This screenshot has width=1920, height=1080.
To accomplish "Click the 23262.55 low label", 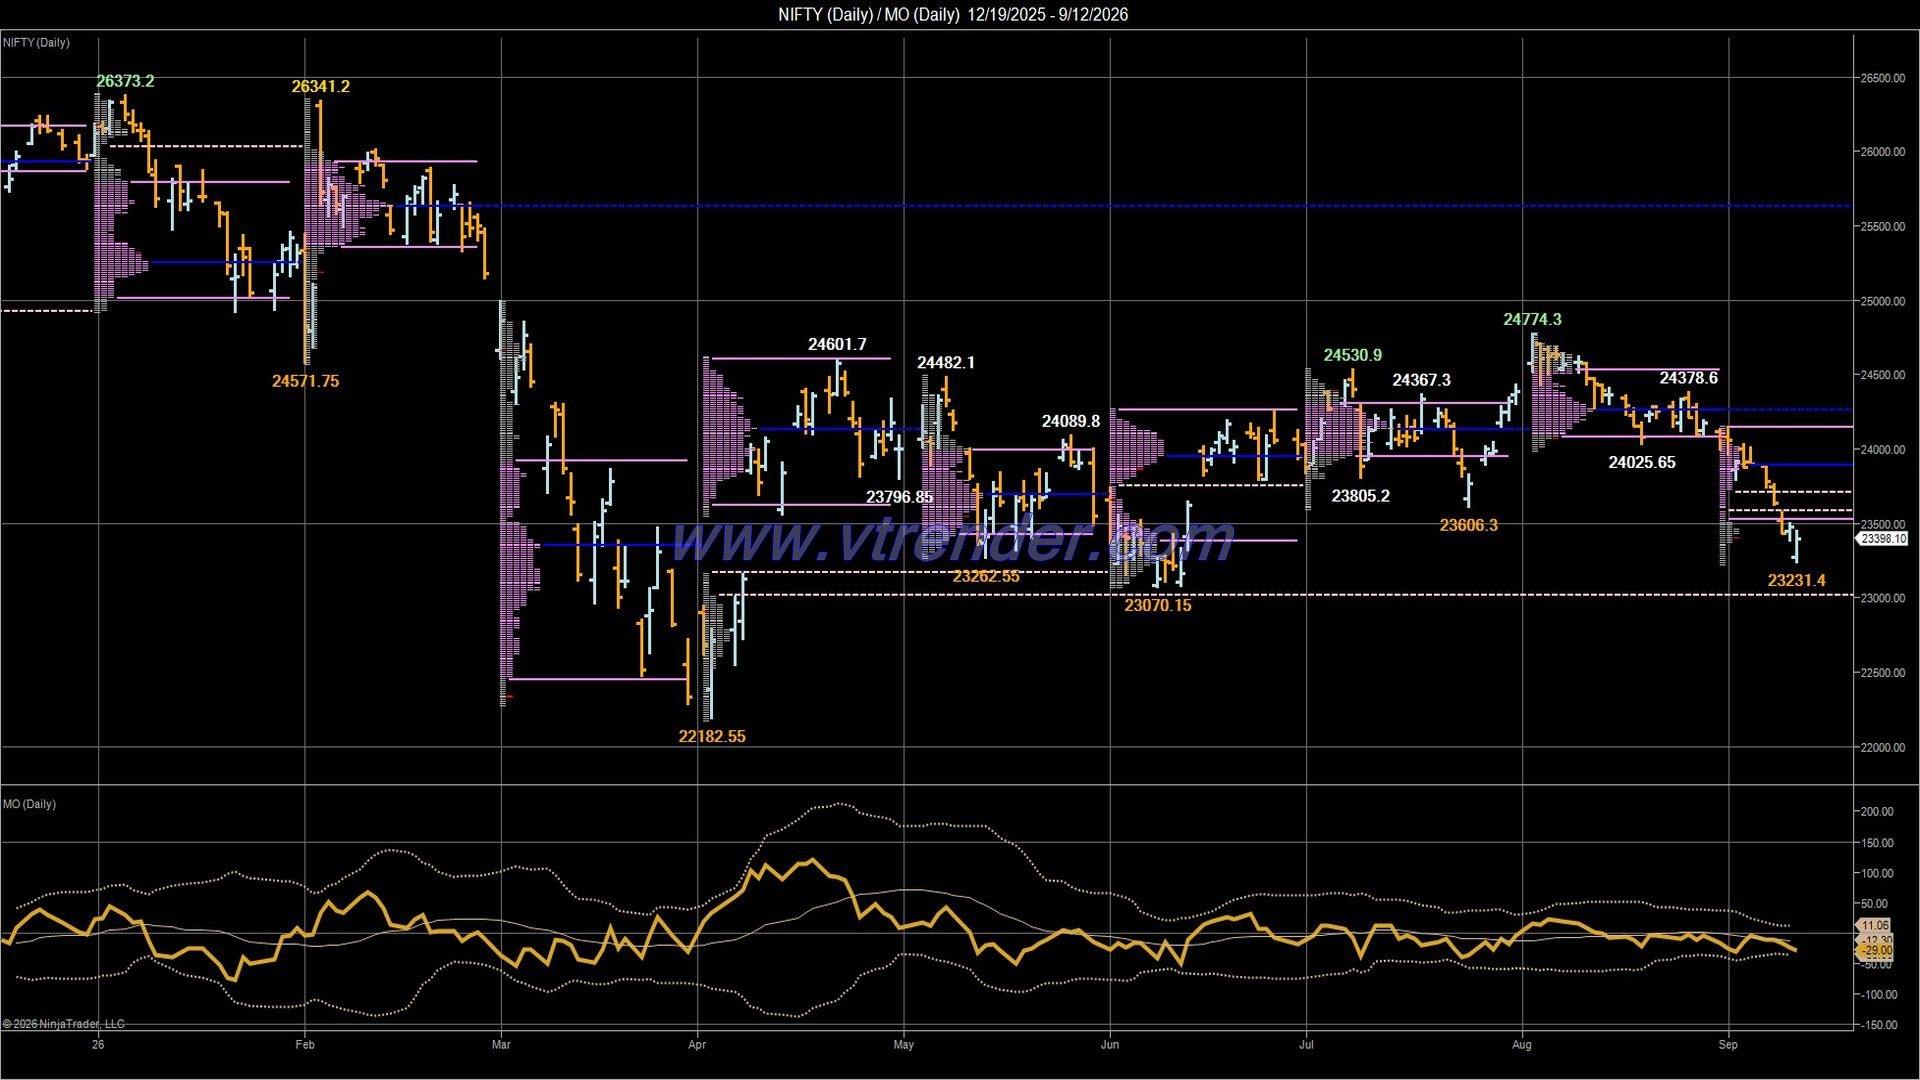I will tap(986, 576).
